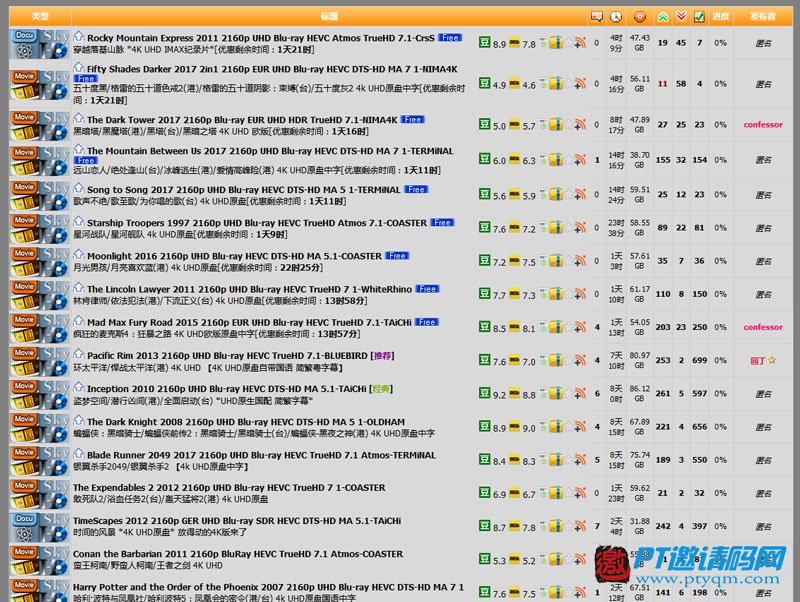Open uploader 厨丁 on Pacific Rim row

coord(758,360)
